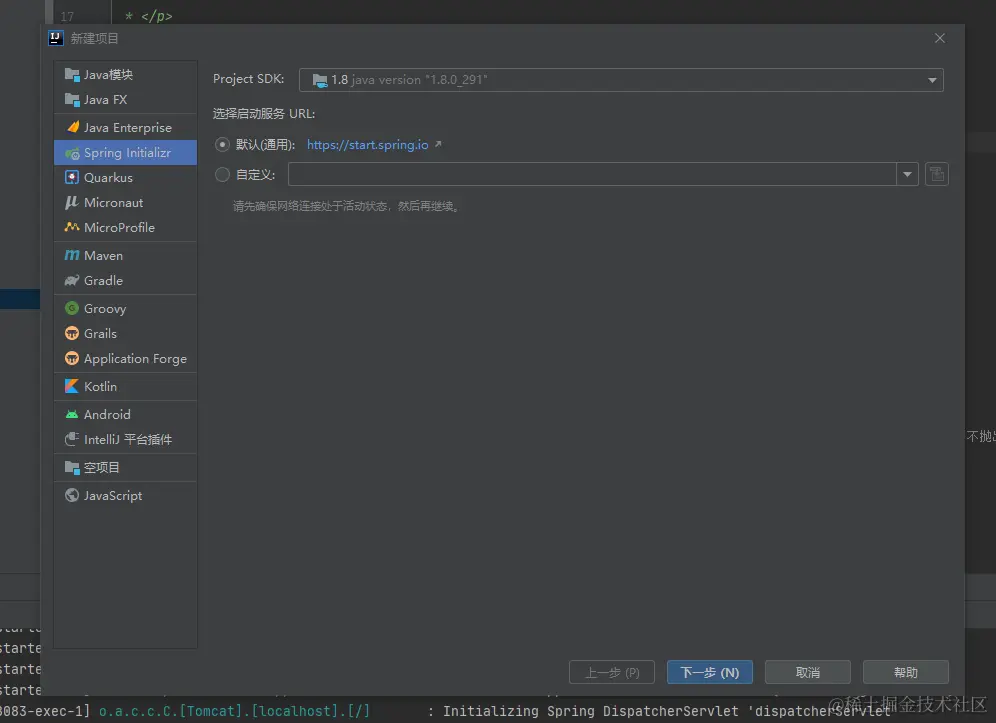Focus the 自定义 URL input field
Screen dimensions: 996x723
[x=592, y=174]
